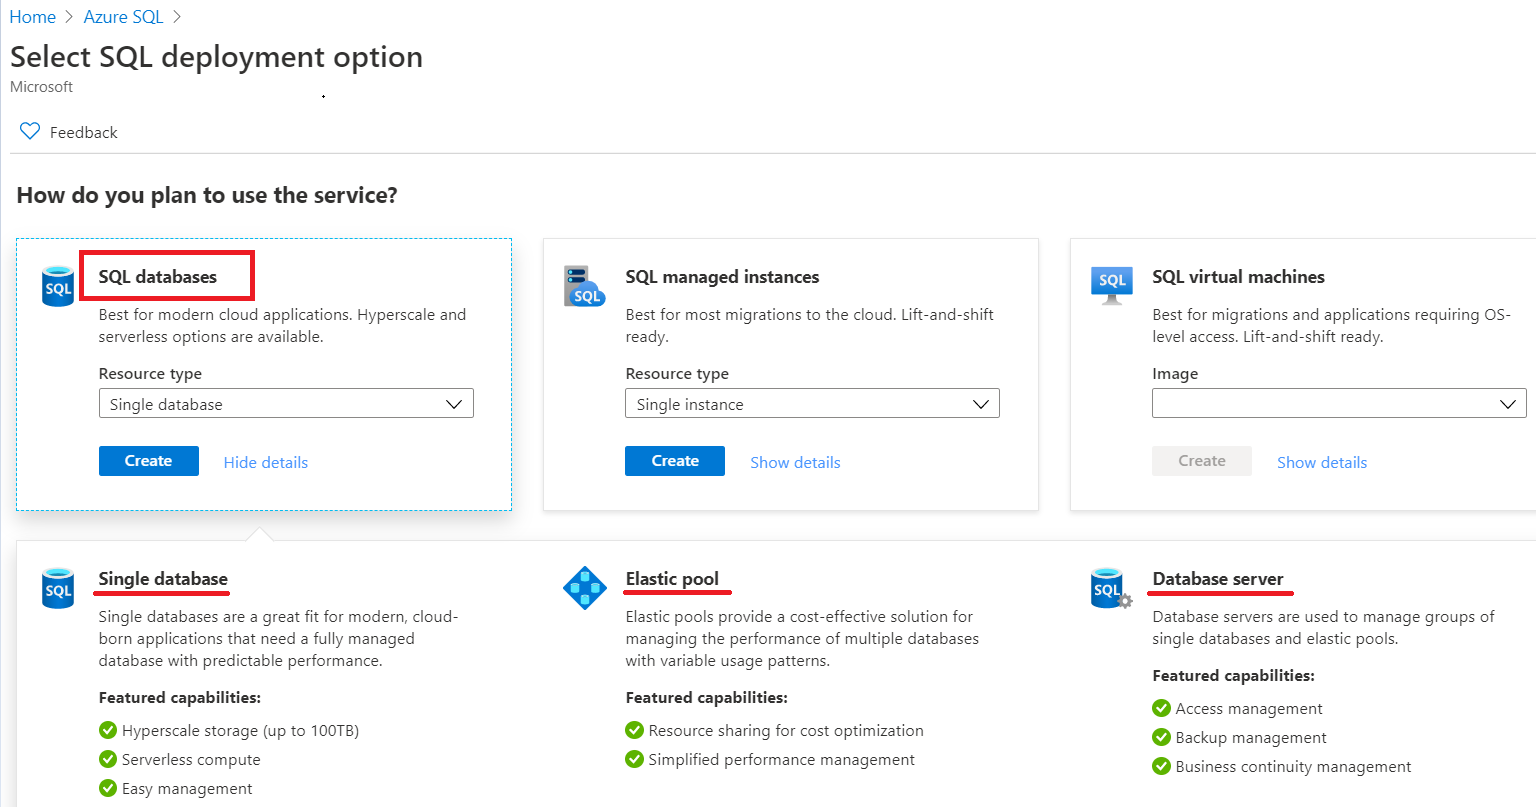Click "Simplified performance management" text

coord(781,760)
